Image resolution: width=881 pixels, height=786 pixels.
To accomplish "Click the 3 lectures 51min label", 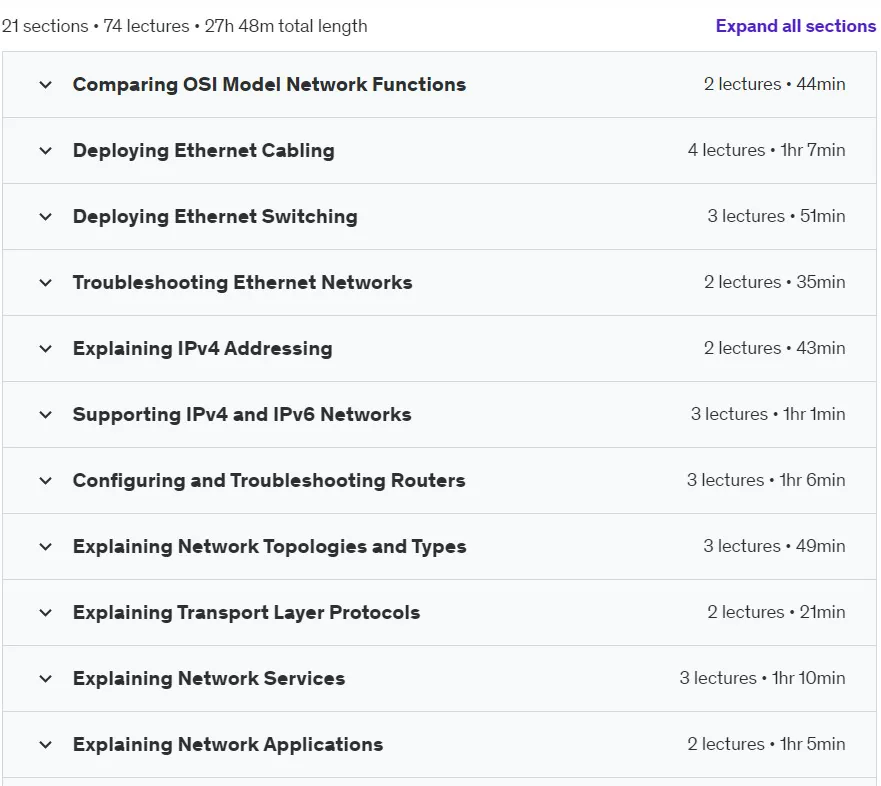I will pos(776,216).
